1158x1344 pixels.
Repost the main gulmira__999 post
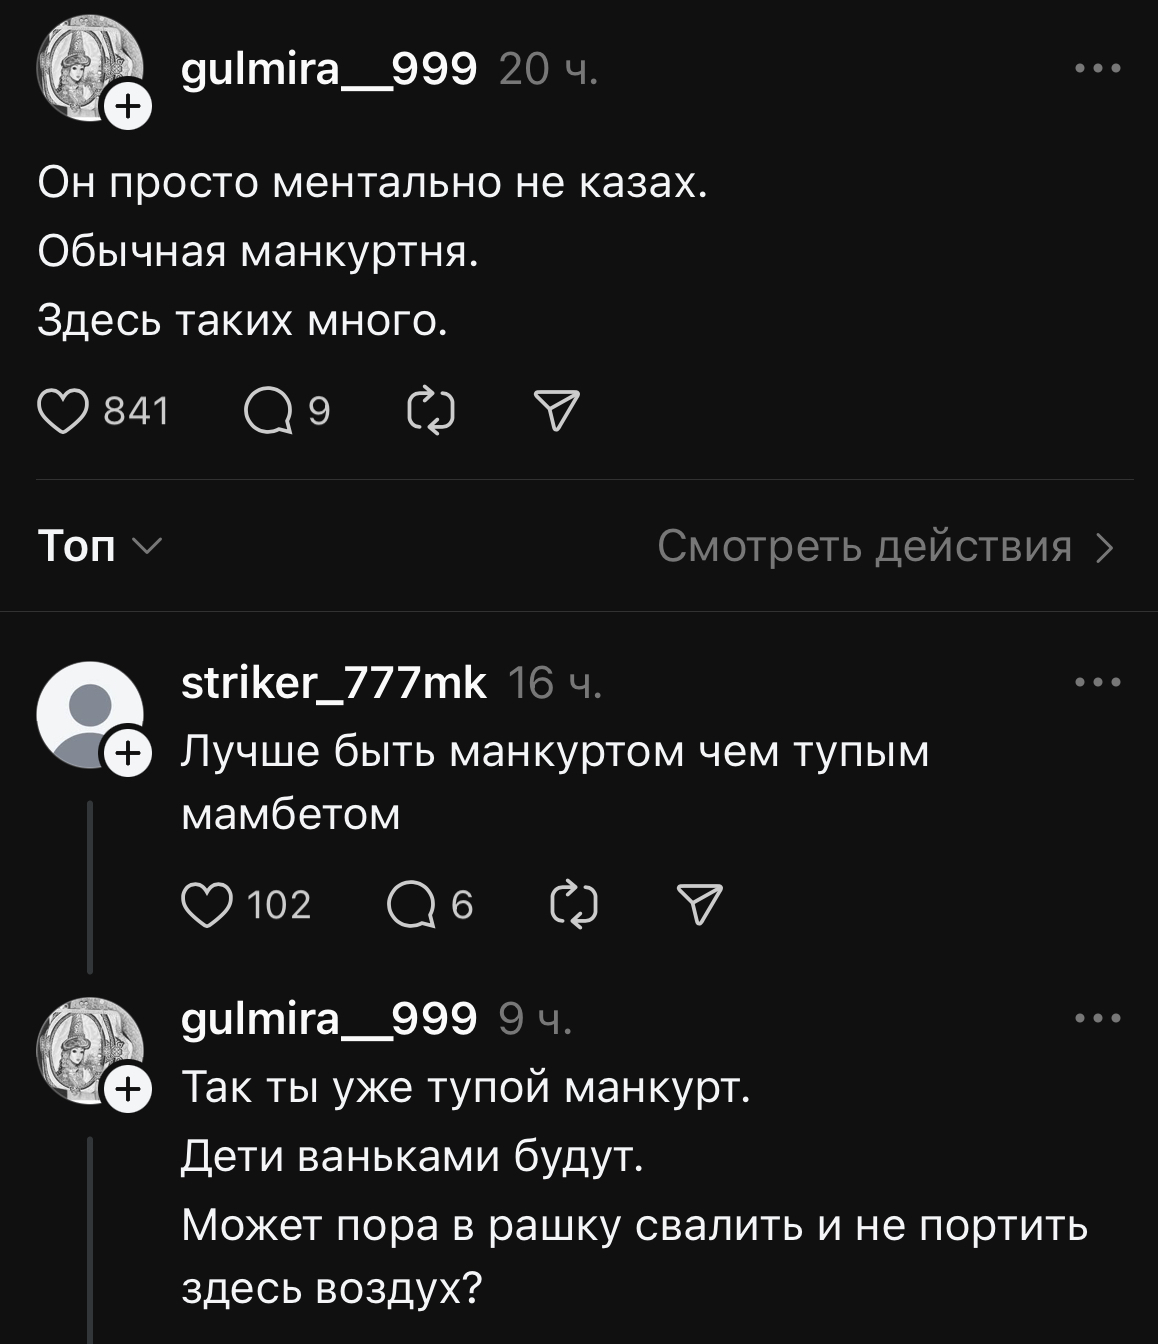431,411
